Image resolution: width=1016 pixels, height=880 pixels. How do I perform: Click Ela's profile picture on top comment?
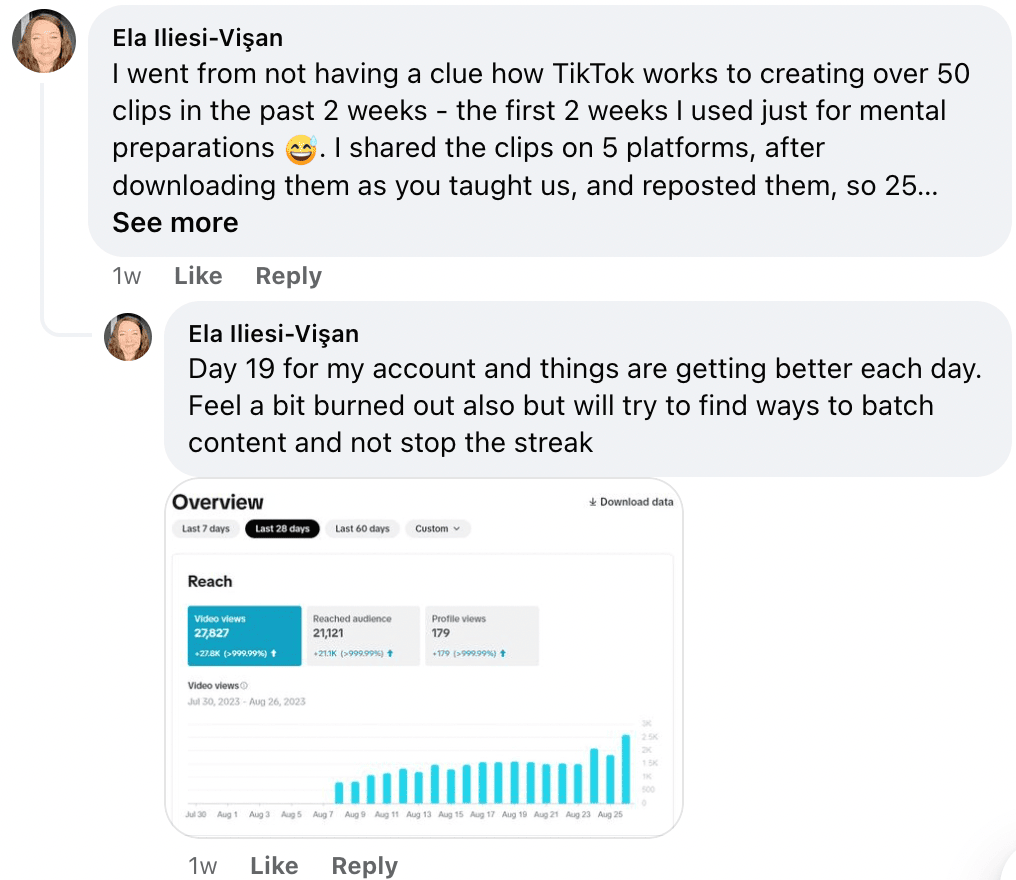pos(44,41)
